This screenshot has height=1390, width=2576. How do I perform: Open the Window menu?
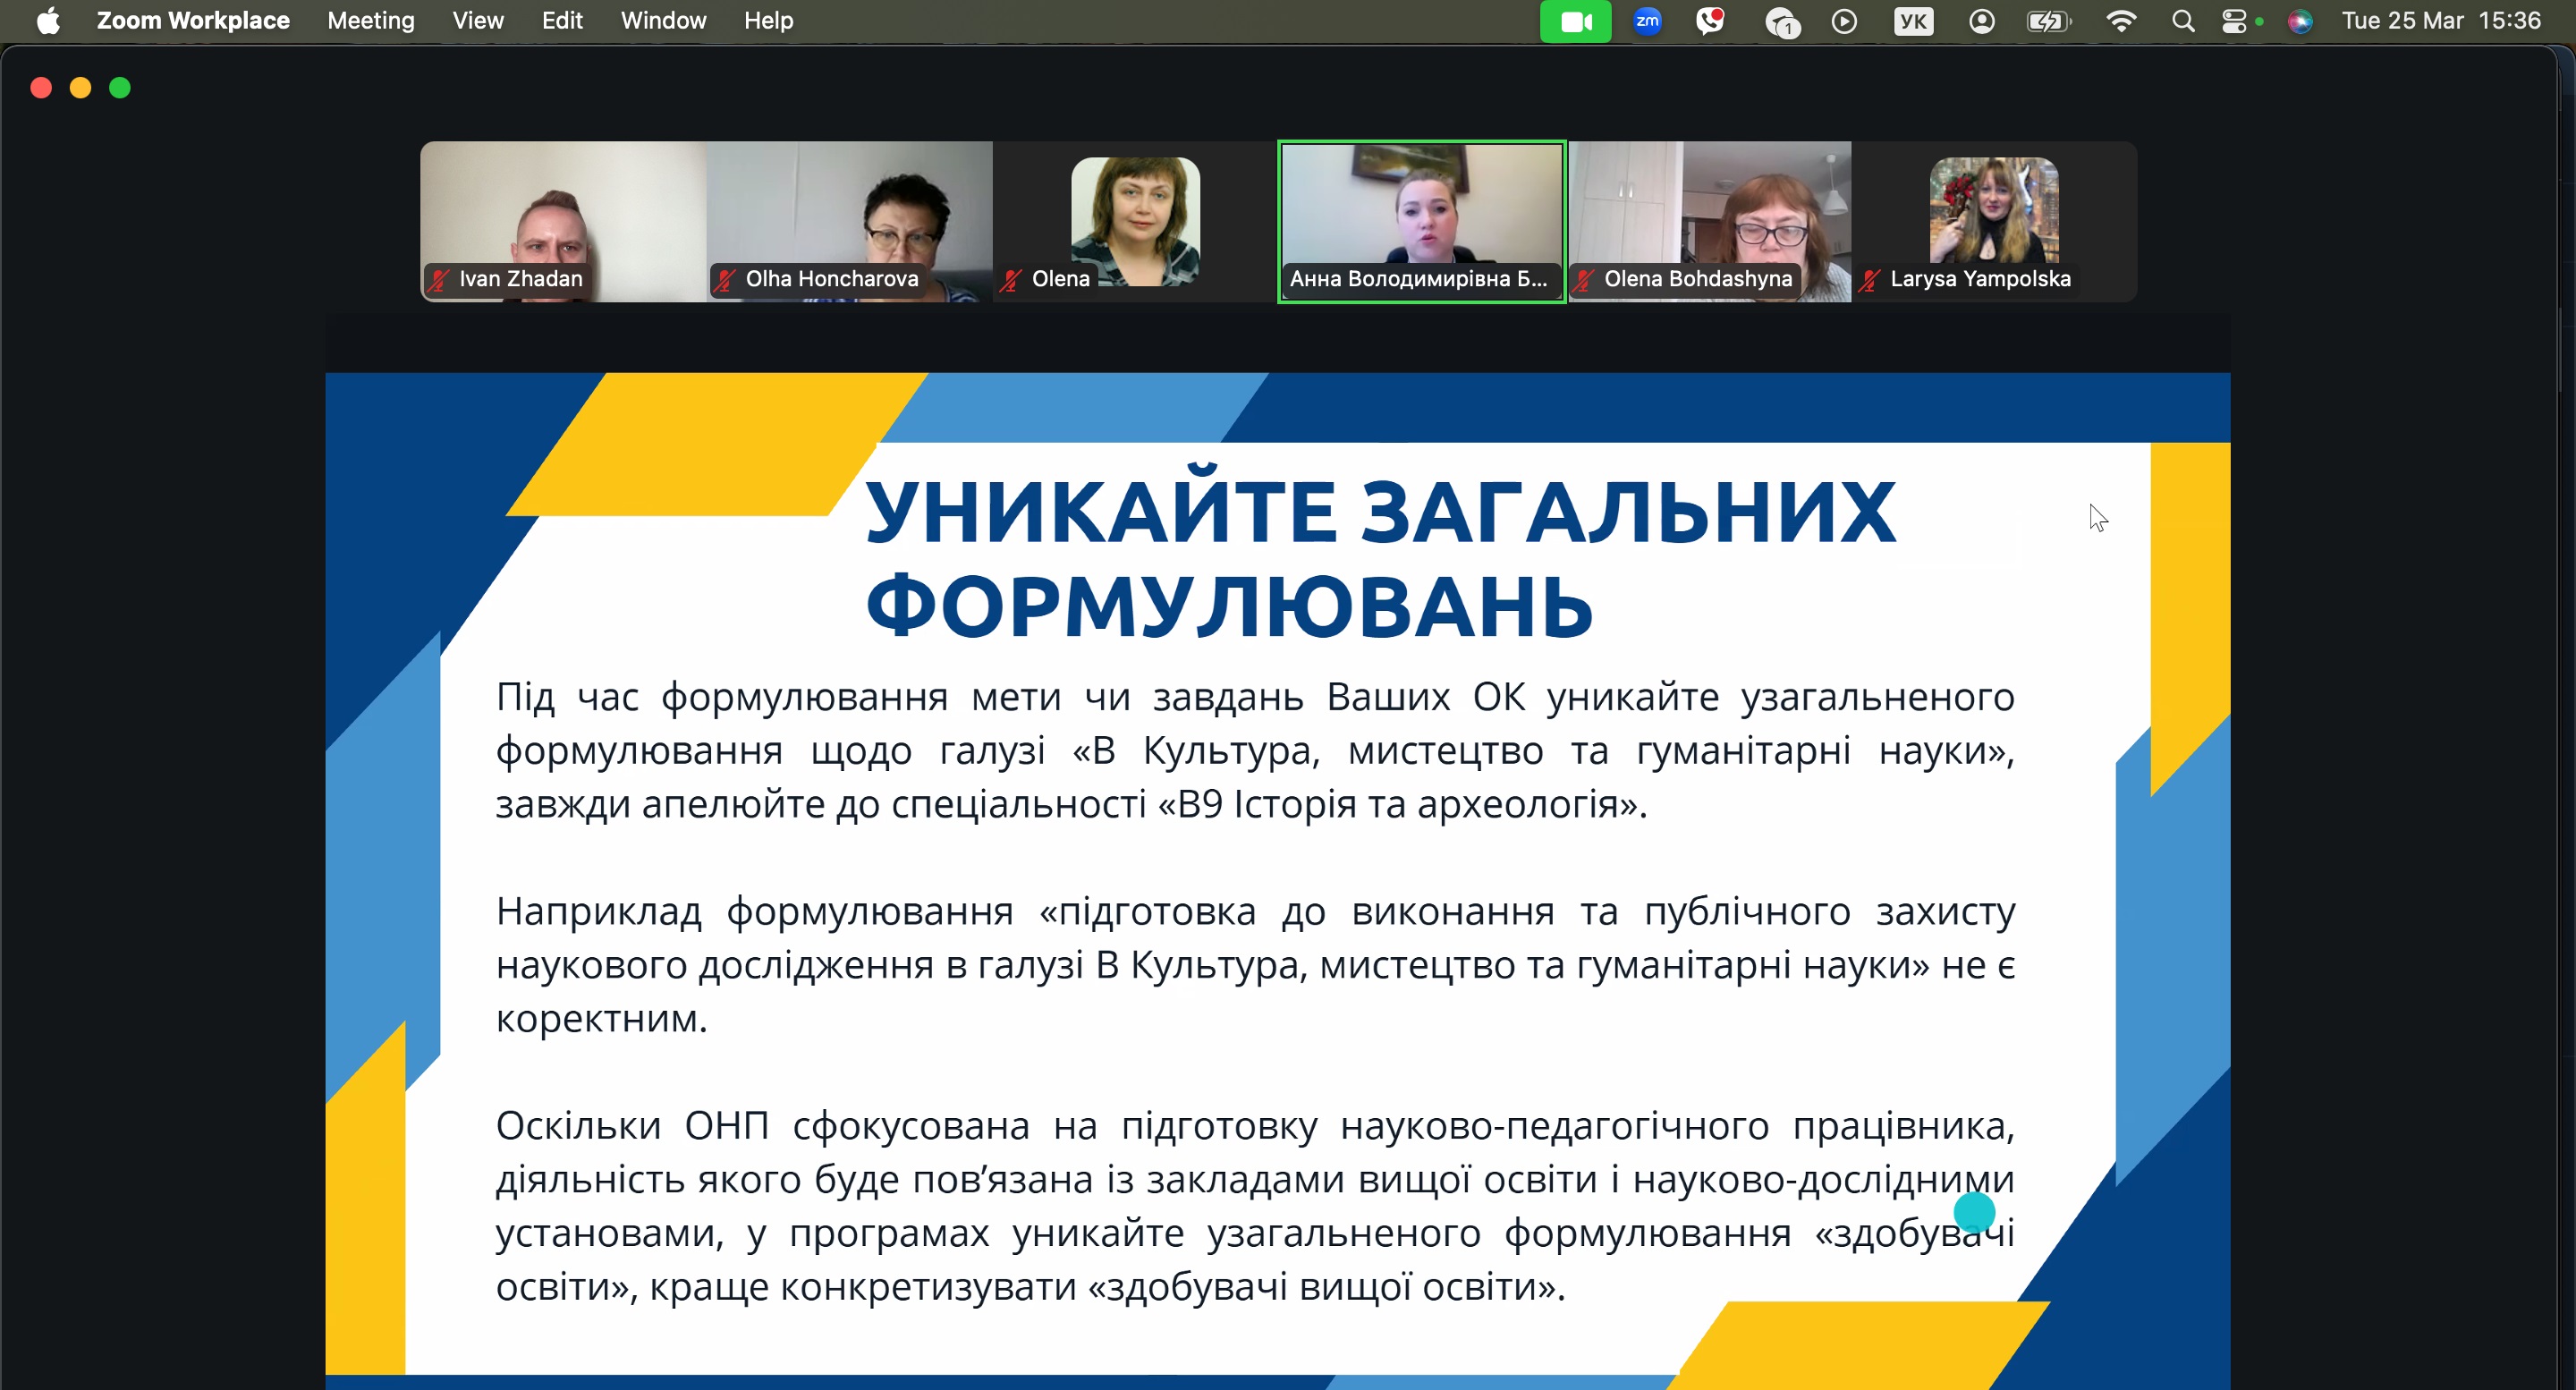click(x=663, y=21)
